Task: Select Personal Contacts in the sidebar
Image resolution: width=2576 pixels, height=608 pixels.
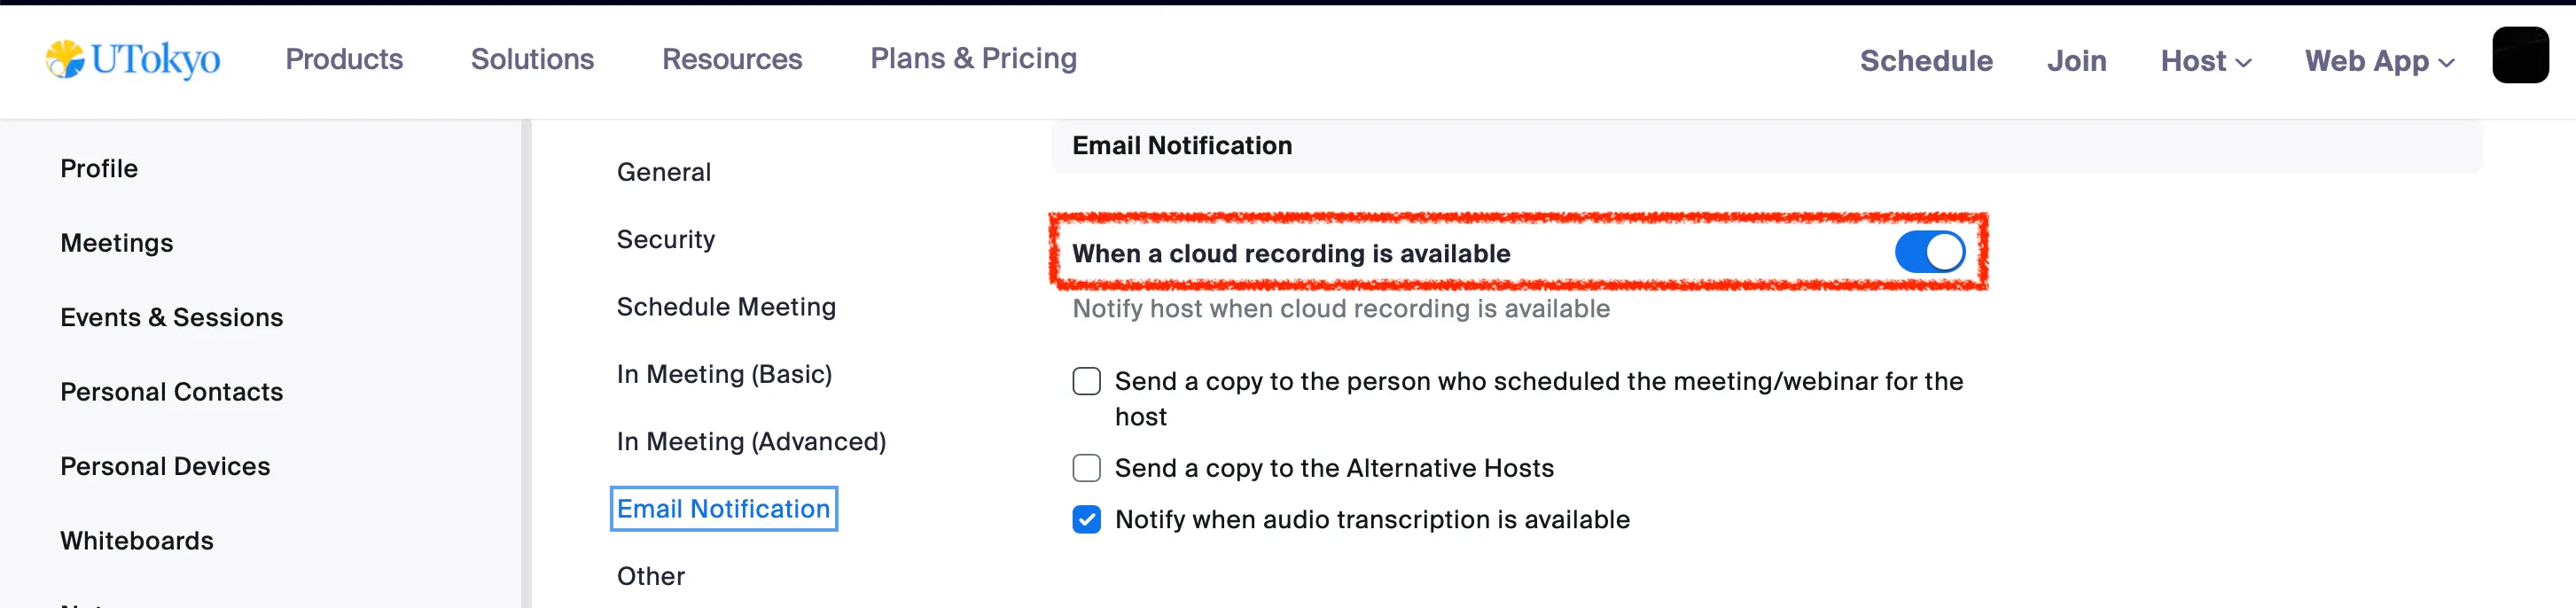Action: tap(171, 392)
